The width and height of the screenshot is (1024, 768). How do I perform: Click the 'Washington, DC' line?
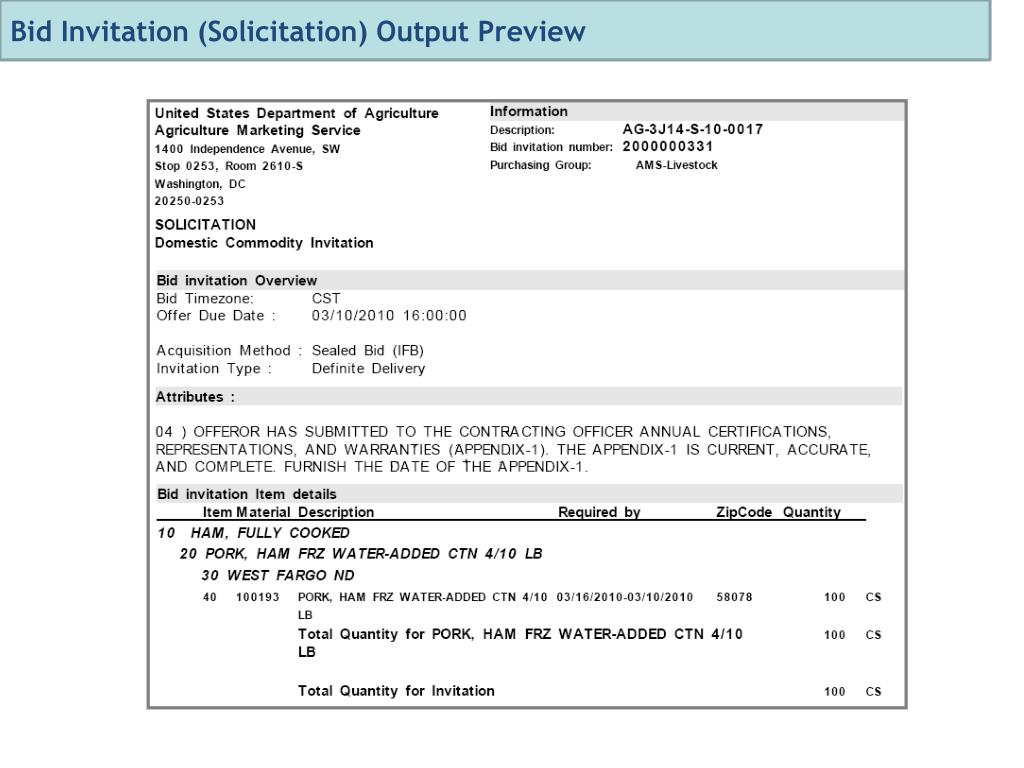coord(200,184)
